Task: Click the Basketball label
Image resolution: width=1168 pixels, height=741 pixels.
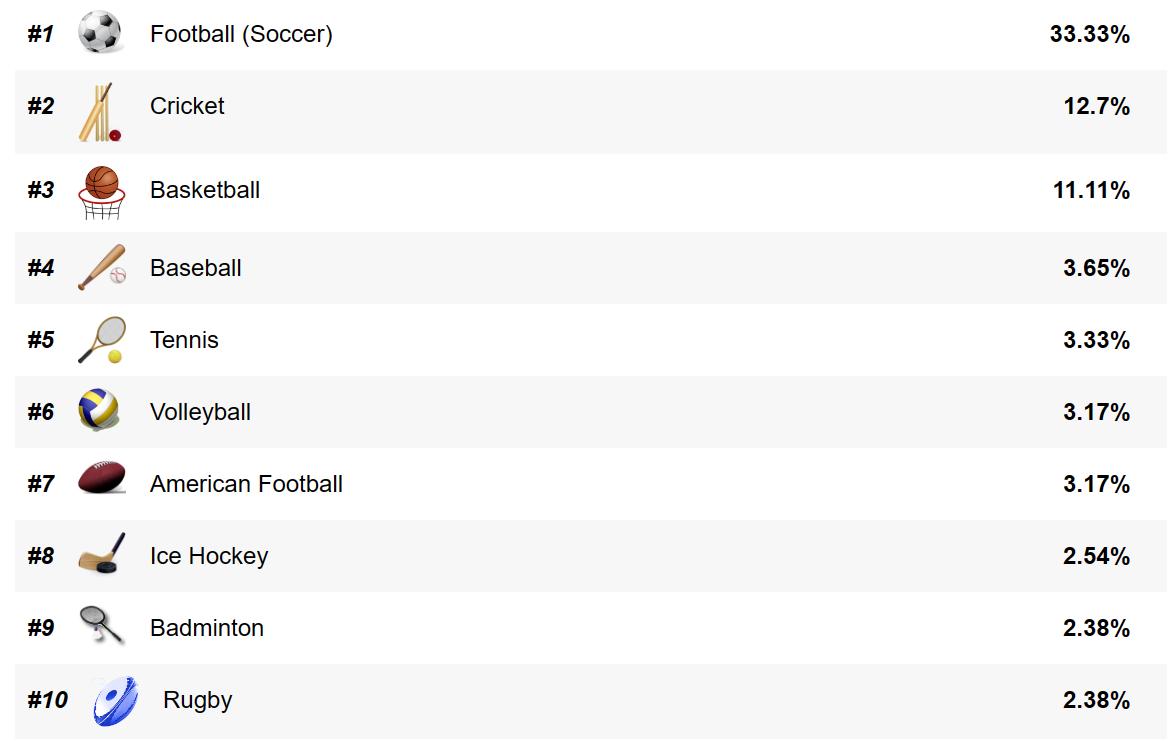Action: (205, 190)
